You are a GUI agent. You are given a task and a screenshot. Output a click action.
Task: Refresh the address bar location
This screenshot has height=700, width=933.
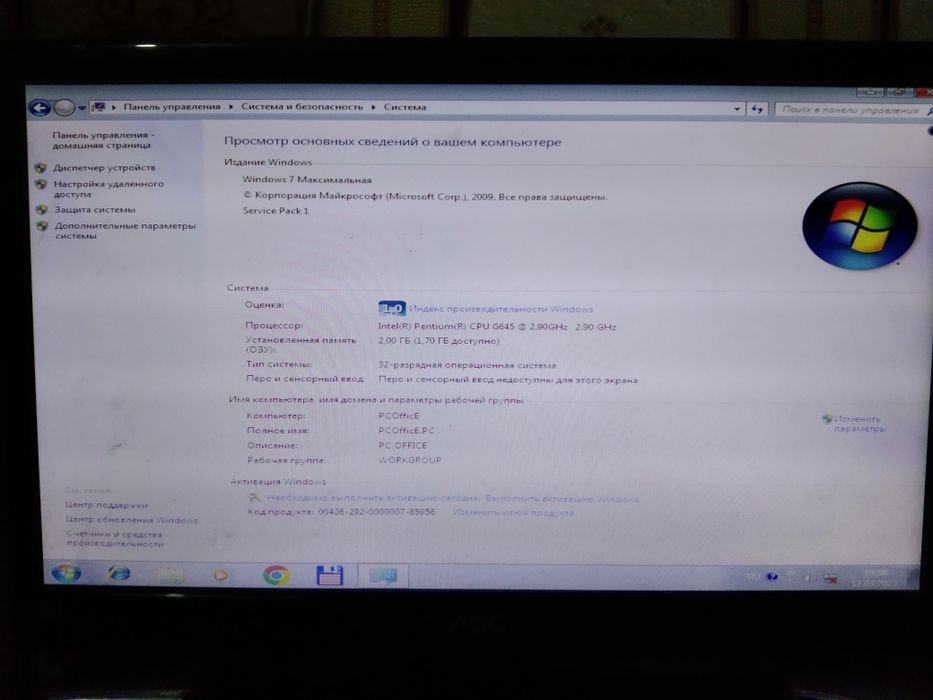pyautogui.click(x=757, y=109)
